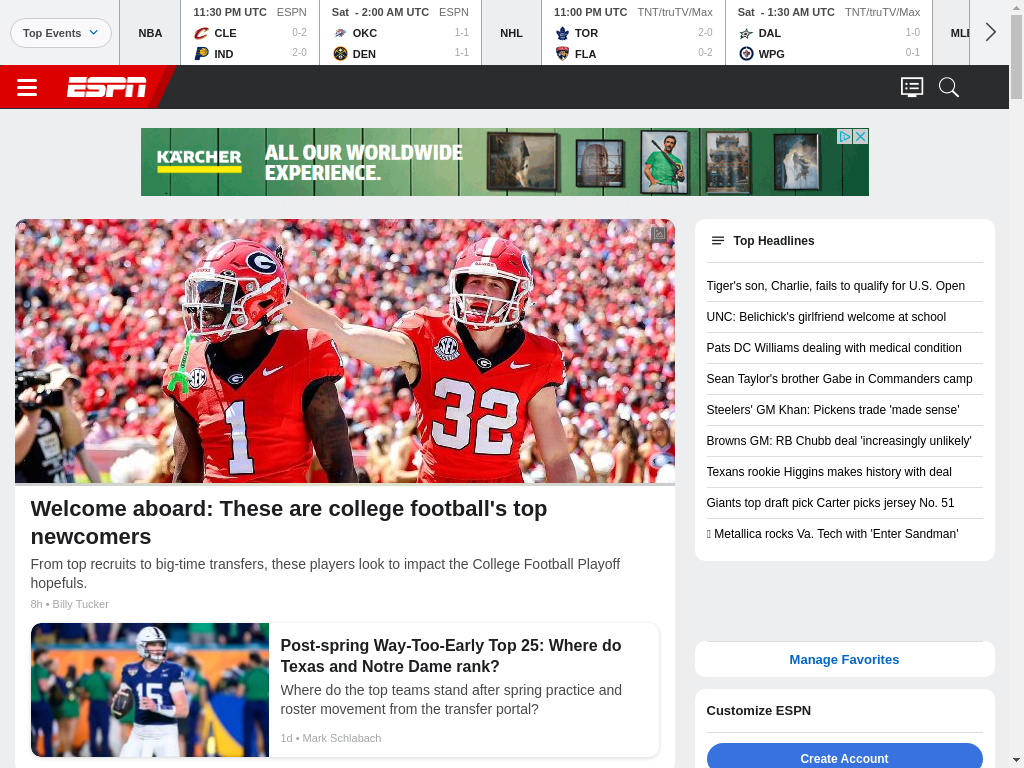Viewport: 1024px width, 768px height.
Task: Open Giants draft pick Carter jersey headline
Action: pos(830,503)
